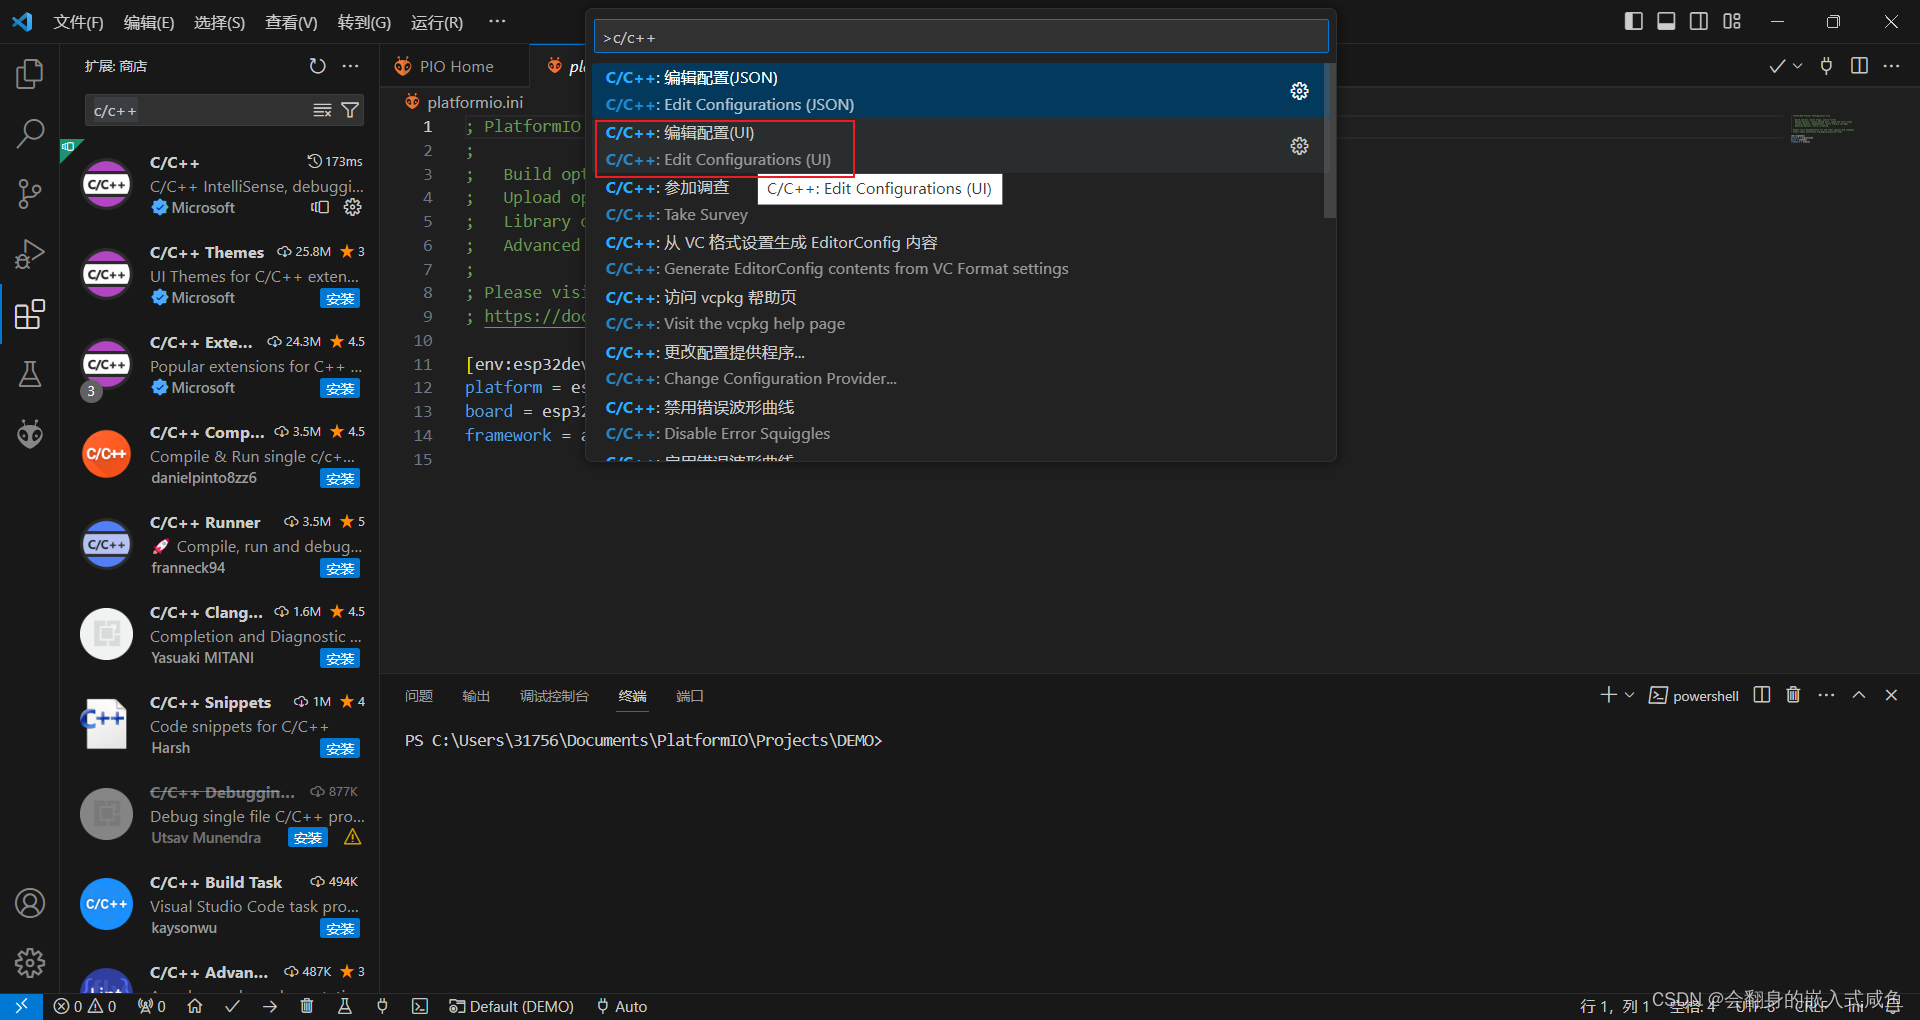Click the command palette list scrollbar

point(1329,140)
